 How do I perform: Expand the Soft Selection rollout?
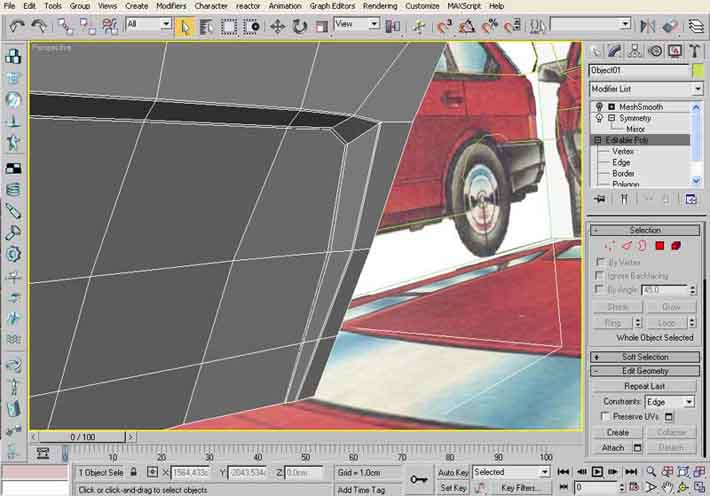click(x=645, y=356)
